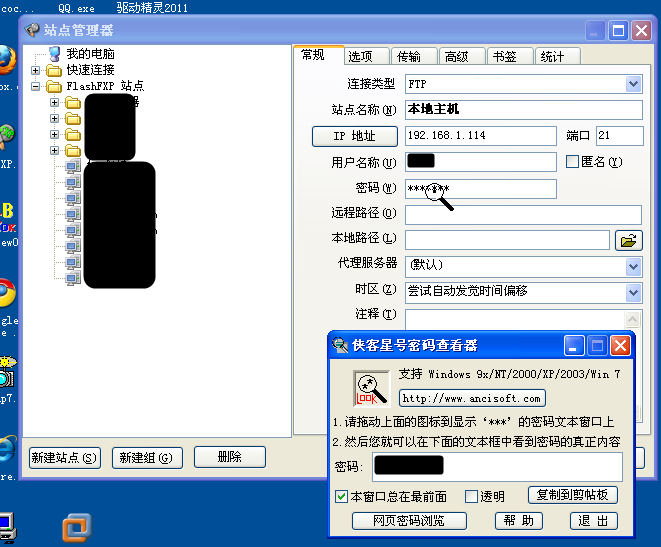This screenshot has width=661, height=547.
Task: Switch to the 传输 tab
Action: 414,56
